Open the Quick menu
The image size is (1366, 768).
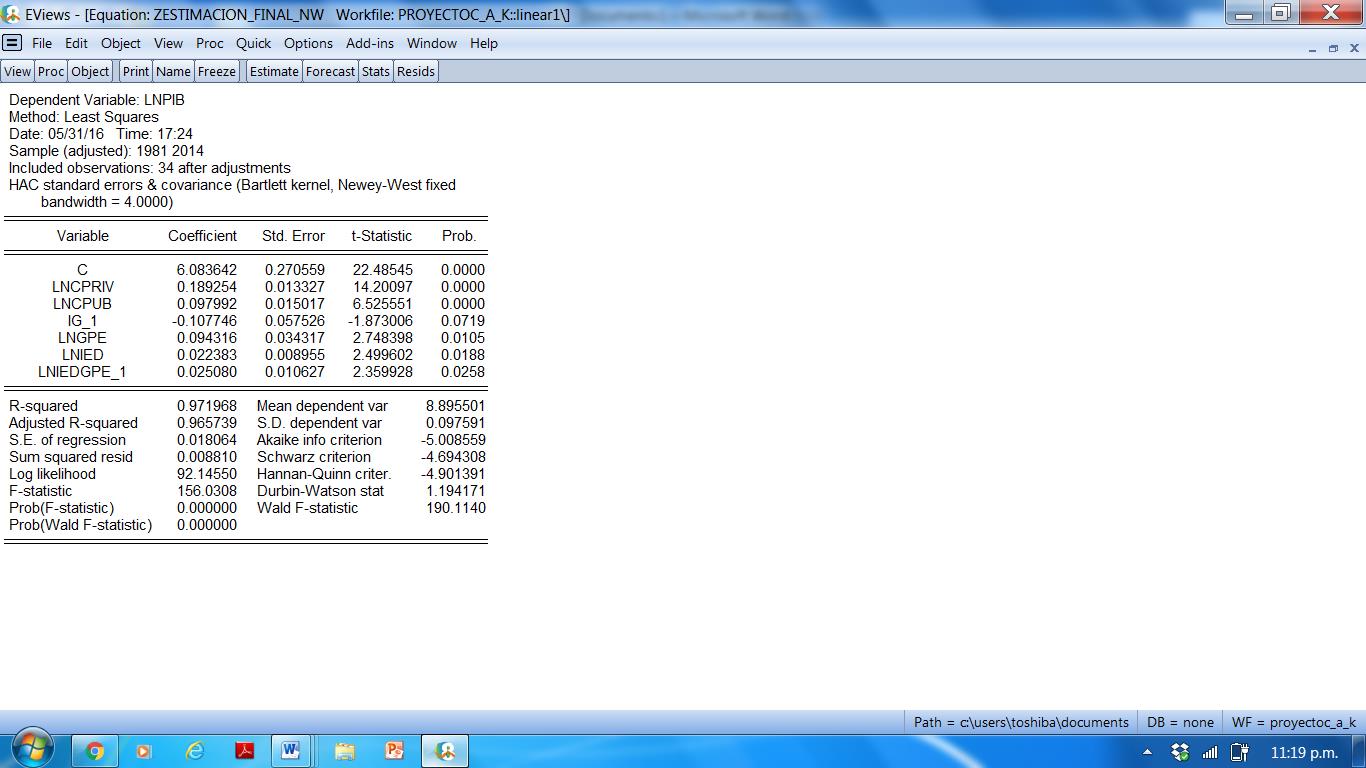pos(254,43)
